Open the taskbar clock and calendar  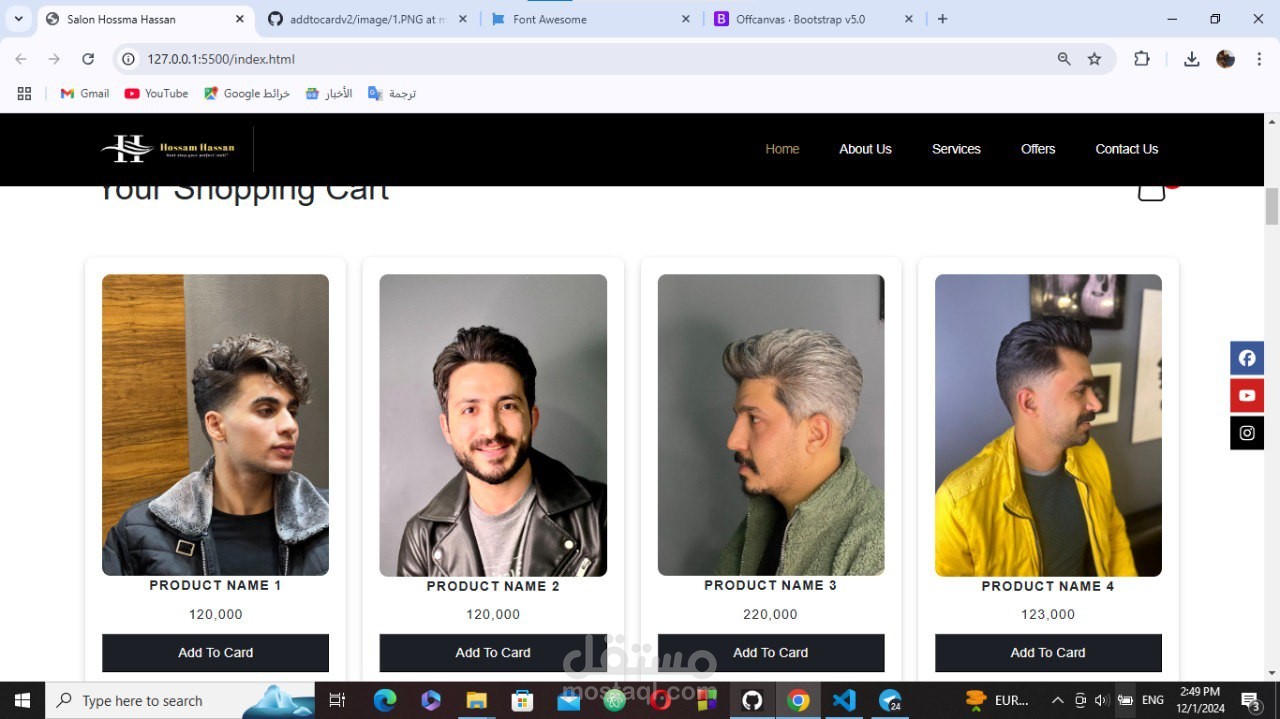pyautogui.click(x=1200, y=700)
